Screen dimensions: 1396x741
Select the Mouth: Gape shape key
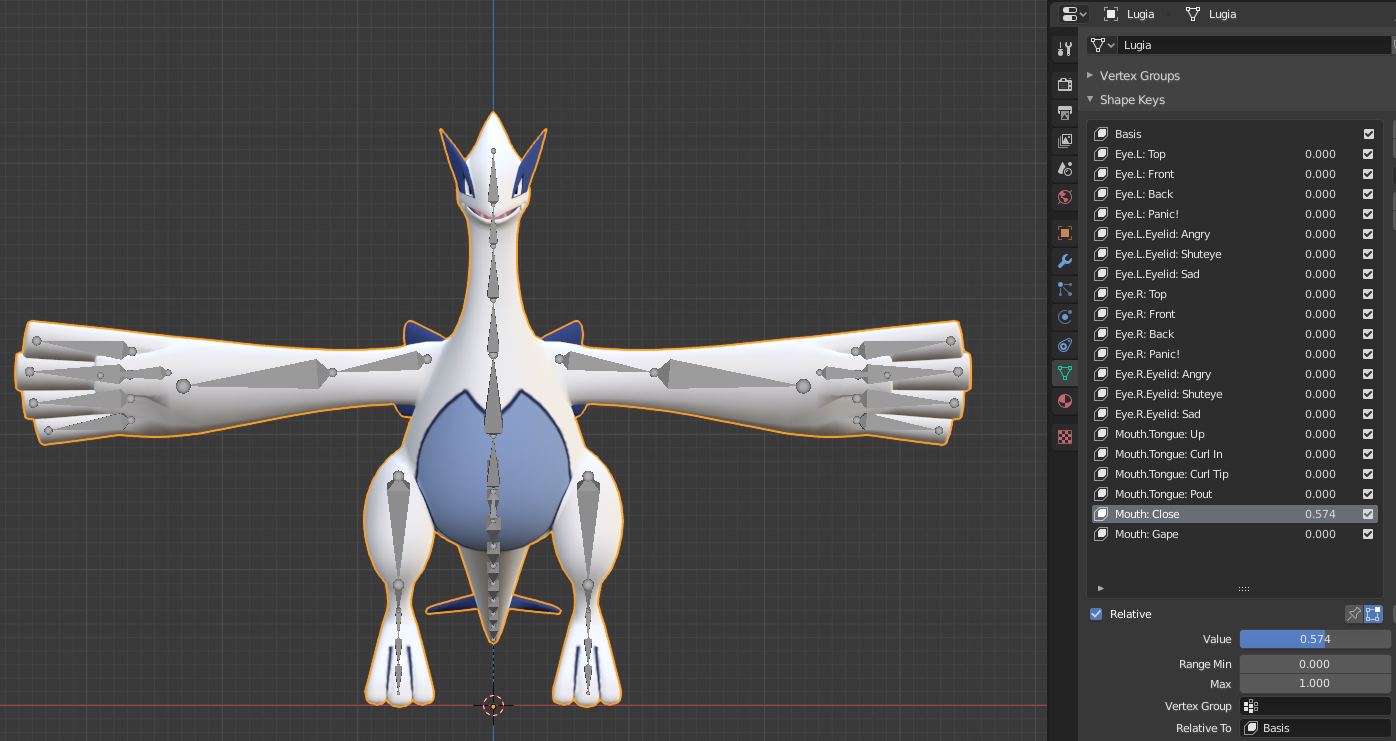1200,533
